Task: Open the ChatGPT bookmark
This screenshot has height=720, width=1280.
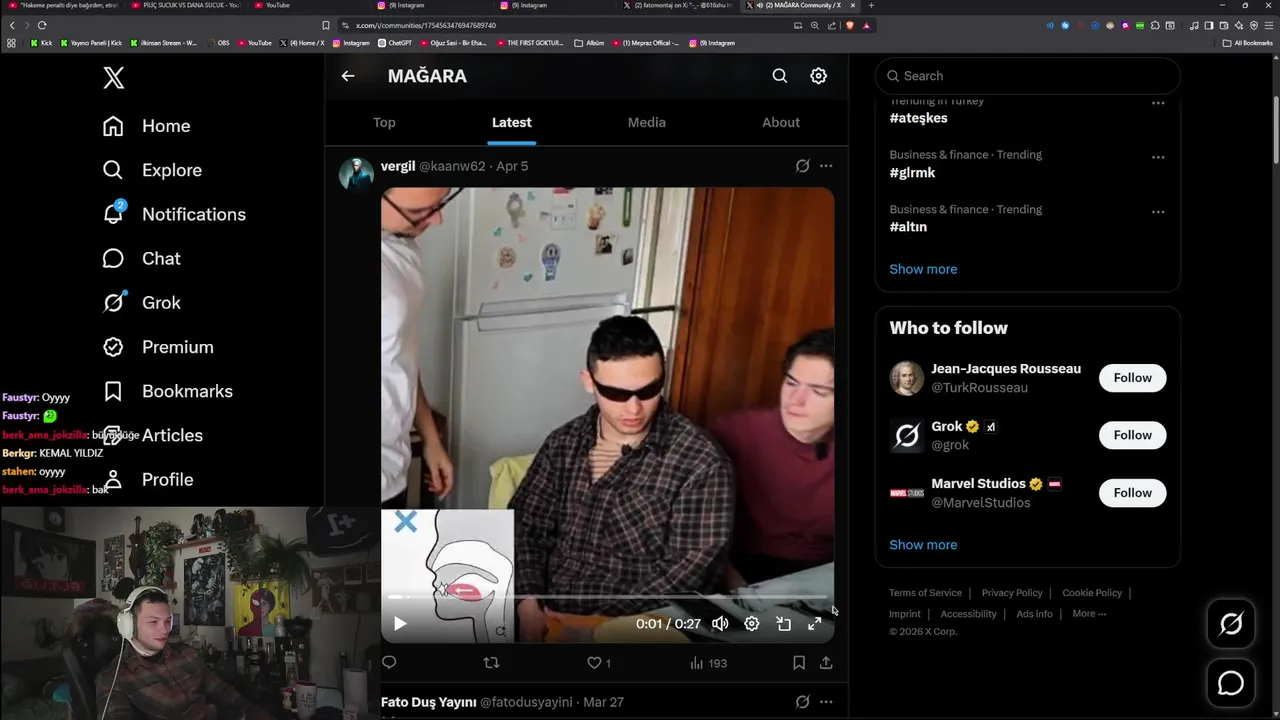Action: [395, 43]
